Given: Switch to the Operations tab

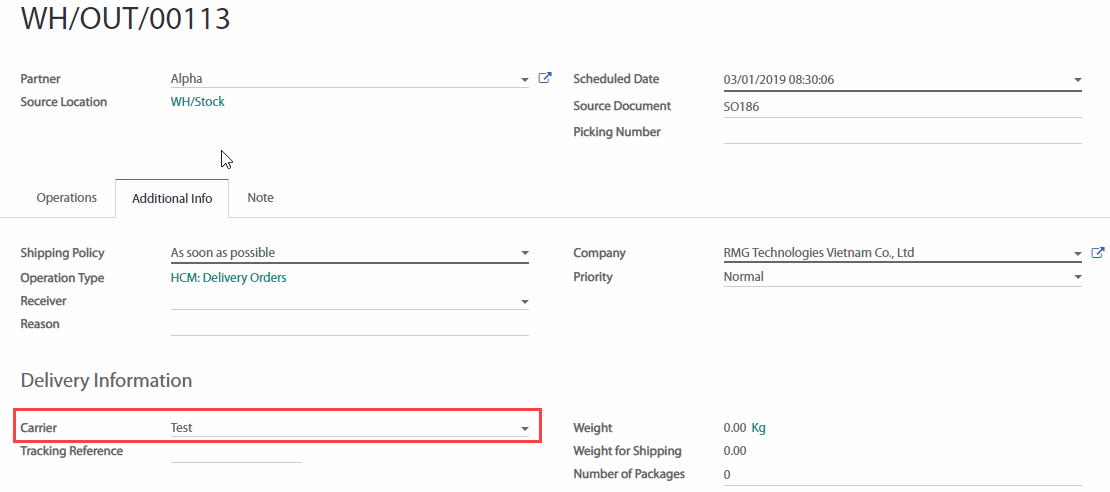Looking at the screenshot, I should pyautogui.click(x=67, y=198).
